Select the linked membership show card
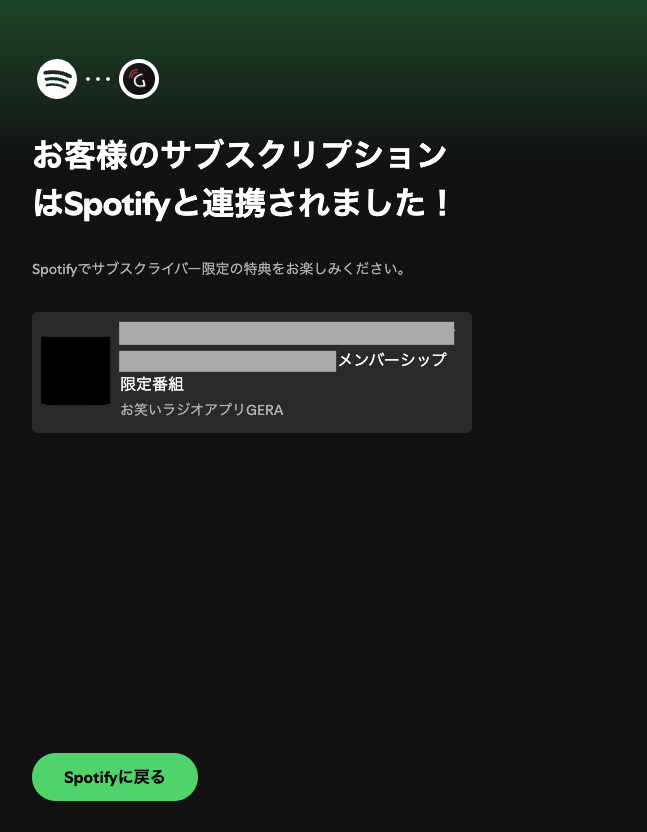 [252, 372]
